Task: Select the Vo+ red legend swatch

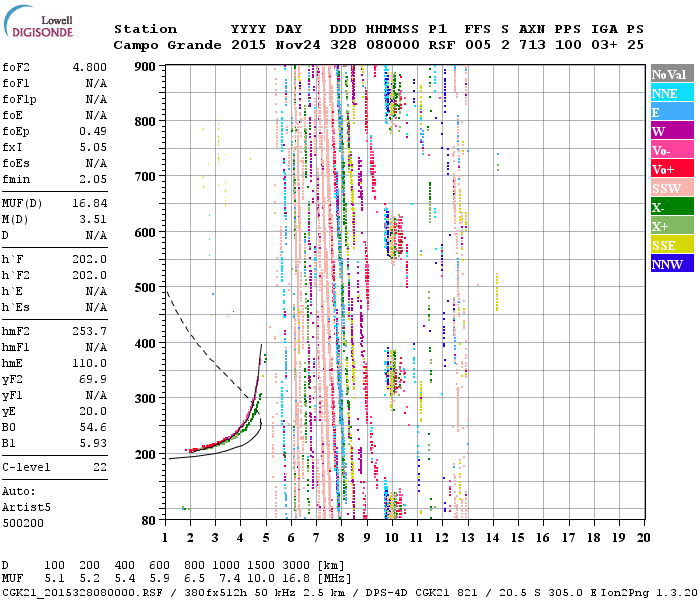Action: click(x=672, y=169)
